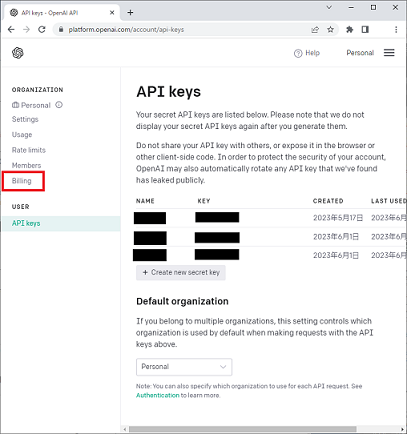Click Create new secret key button
The image size is (407, 434).
click(x=181, y=272)
